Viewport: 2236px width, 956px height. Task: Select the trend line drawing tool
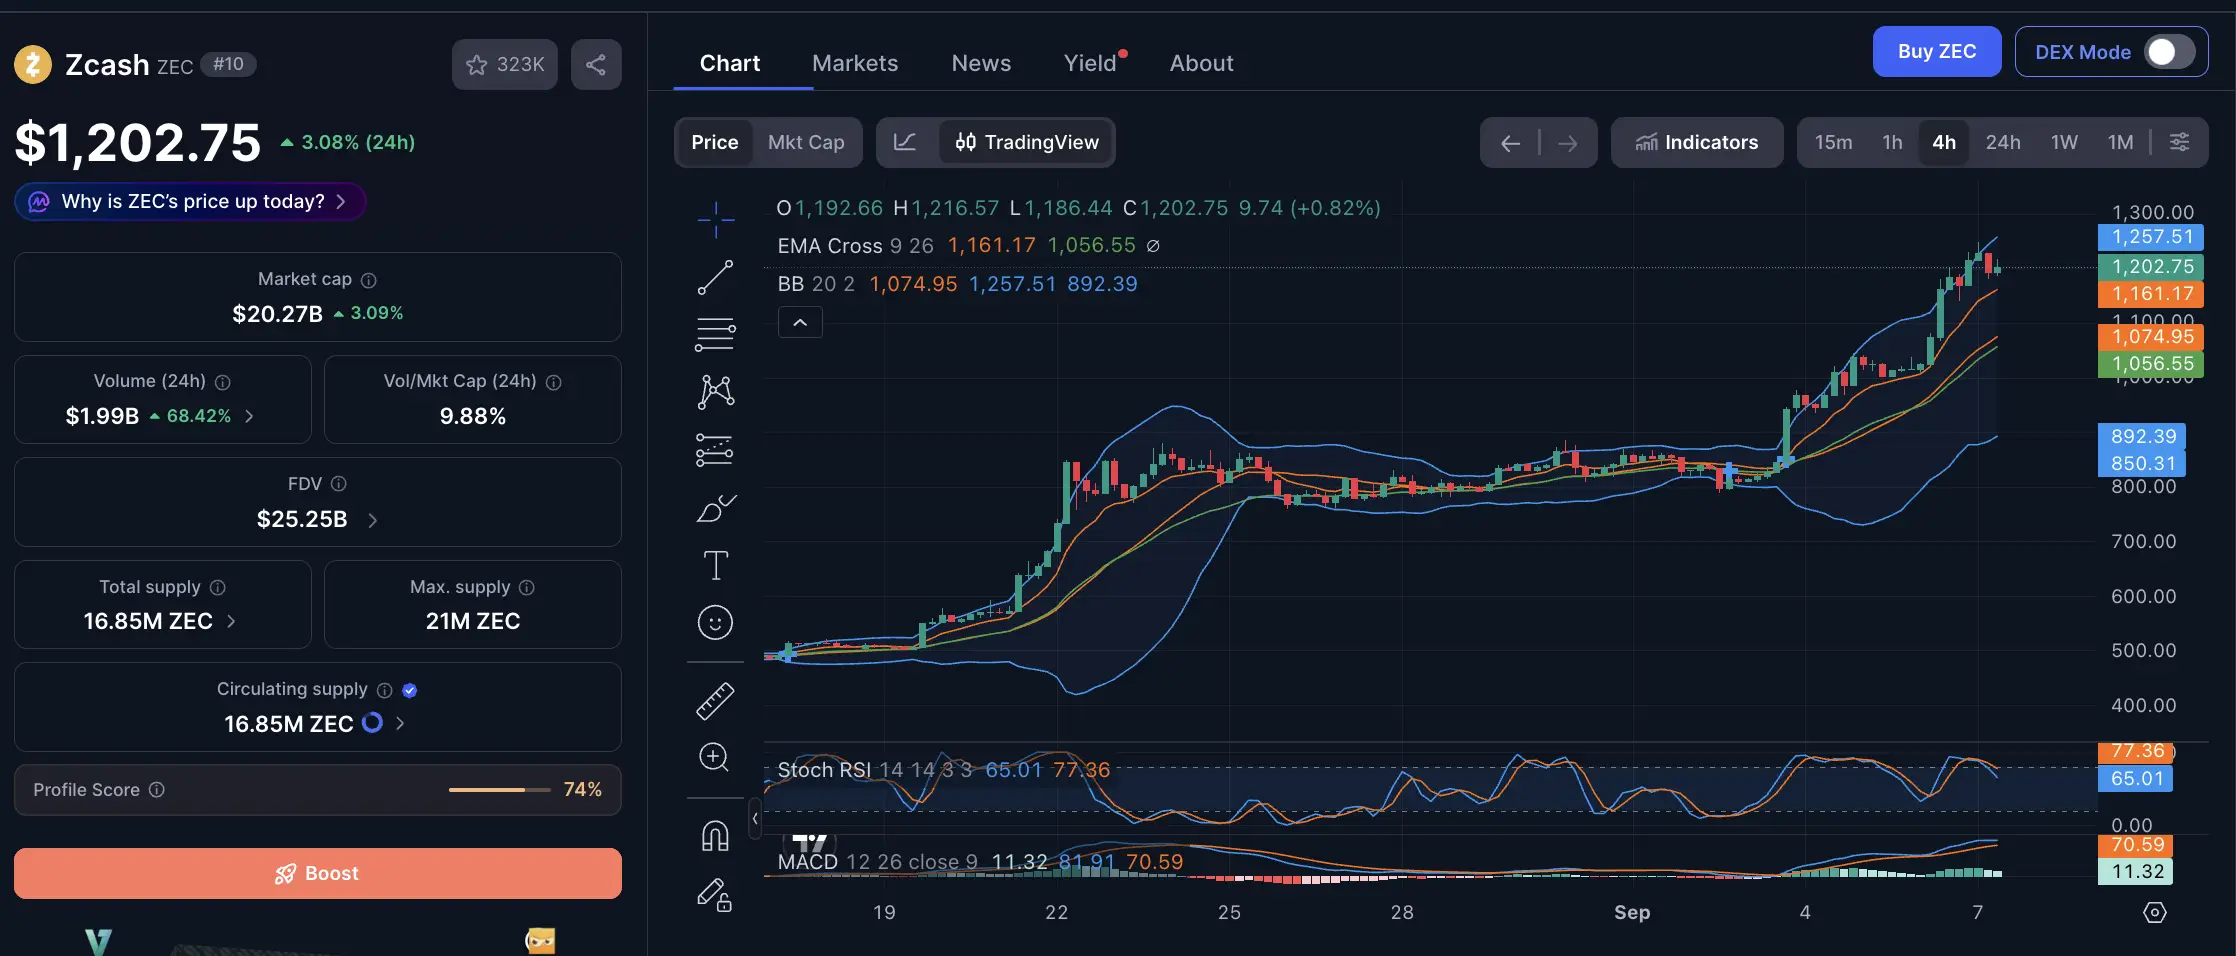pos(715,277)
